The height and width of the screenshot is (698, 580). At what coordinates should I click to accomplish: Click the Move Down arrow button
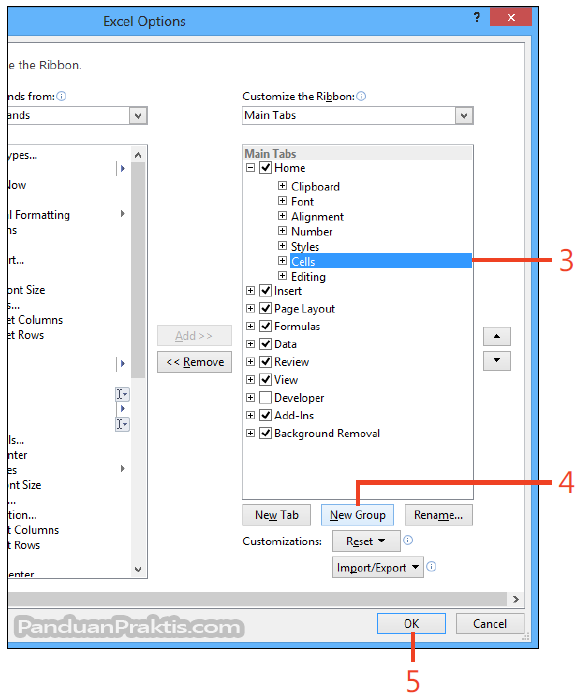pyautogui.click(x=497, y=361)
